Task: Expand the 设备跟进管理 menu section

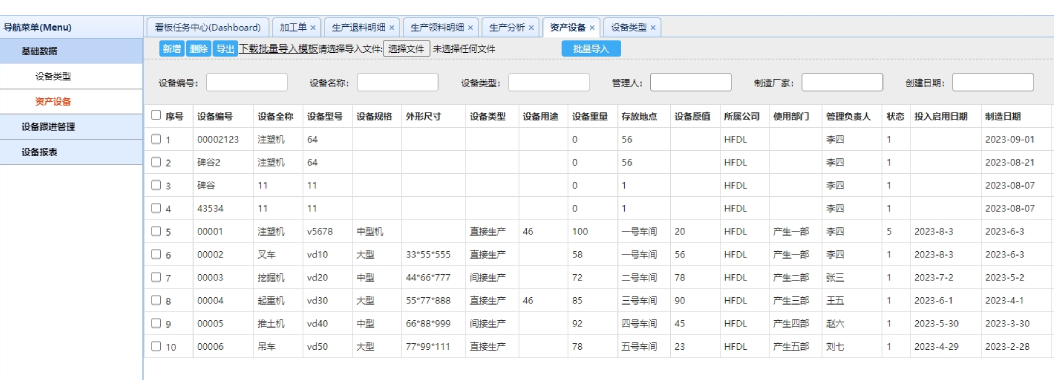Action: pos(71,126)
